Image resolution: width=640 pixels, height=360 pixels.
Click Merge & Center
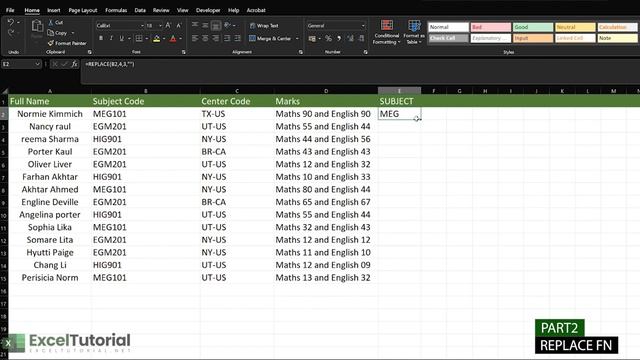click(x=270, y=38)
